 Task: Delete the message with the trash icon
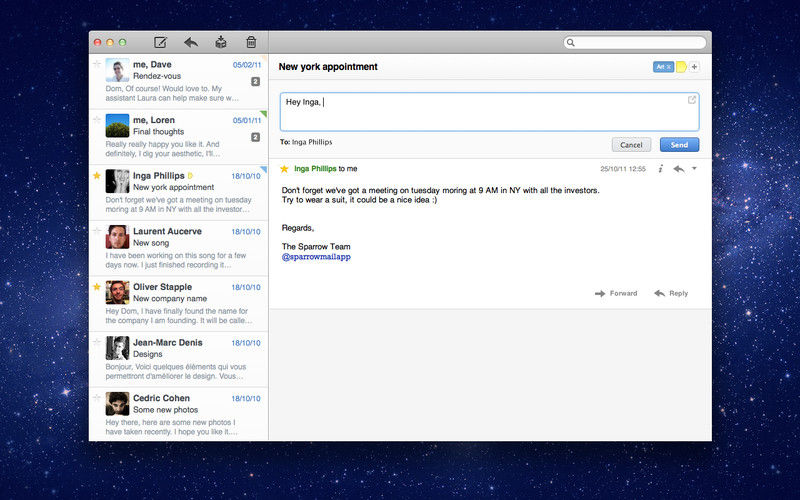click(251, 42)
